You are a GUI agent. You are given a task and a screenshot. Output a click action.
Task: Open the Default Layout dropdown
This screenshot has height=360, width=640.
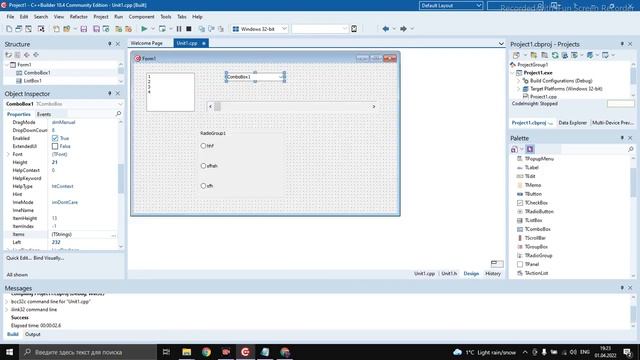click(x=479, y=6)
